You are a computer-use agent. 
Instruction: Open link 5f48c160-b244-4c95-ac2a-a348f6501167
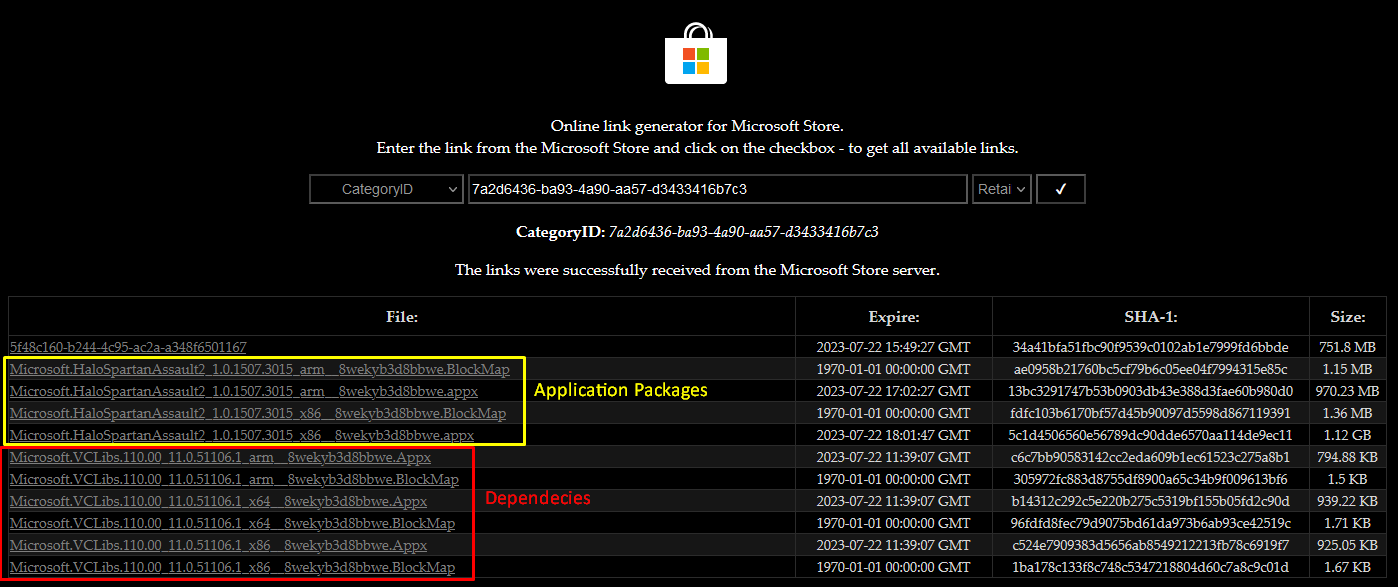128,347
